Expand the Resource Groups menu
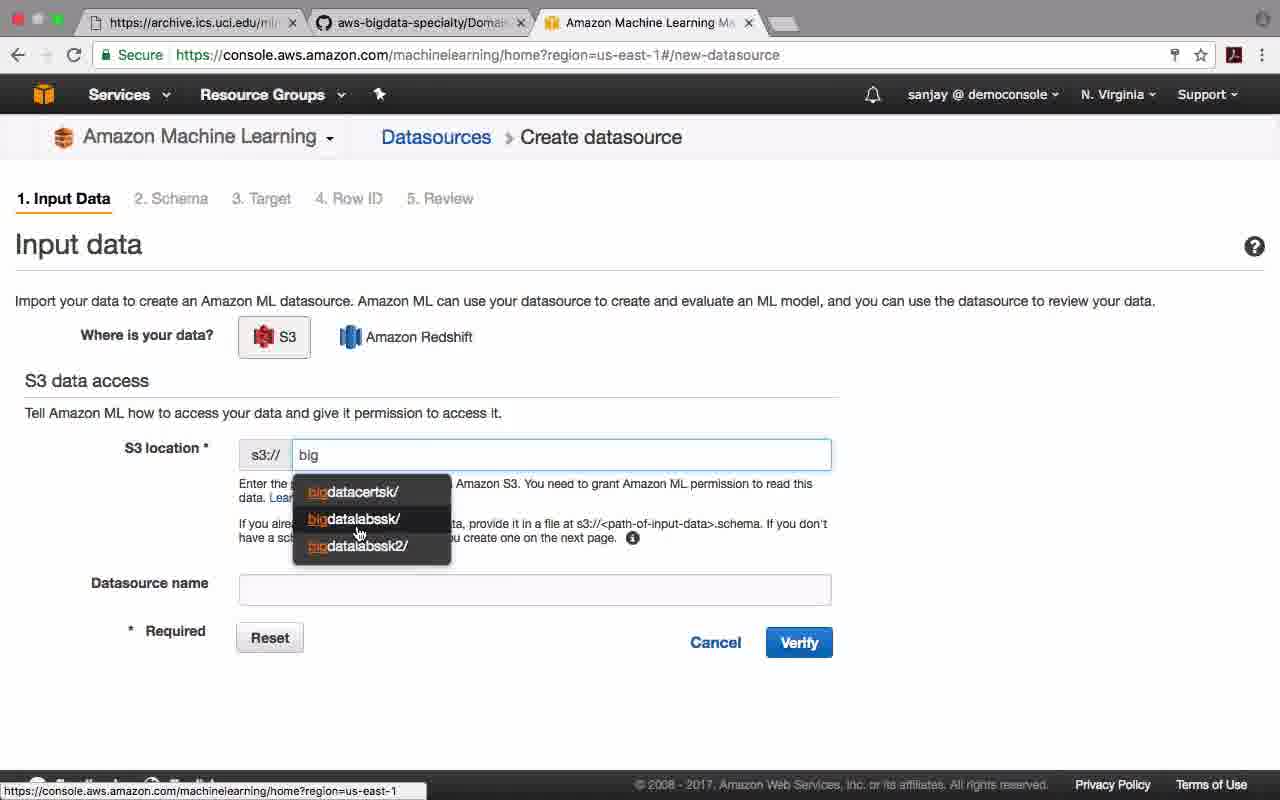The width and height of the screenshot is (1280, 800). (x=273, y=94)
